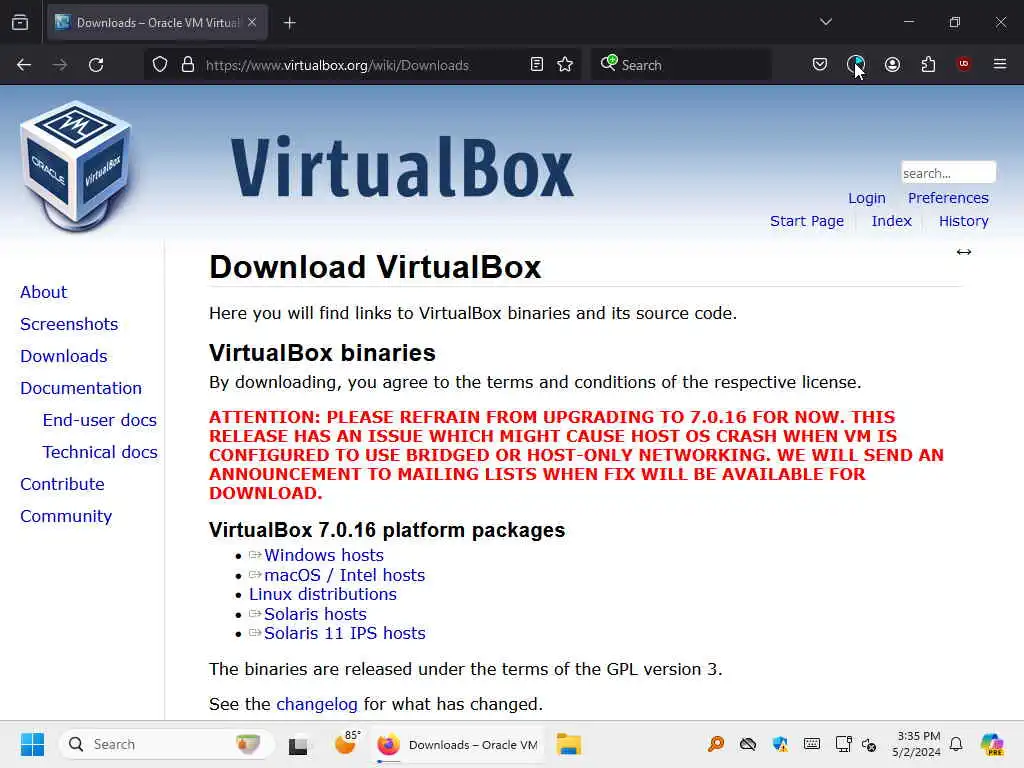Open the Contribute sidebar link
The image size is (1024, 768).
pos(63,484)
